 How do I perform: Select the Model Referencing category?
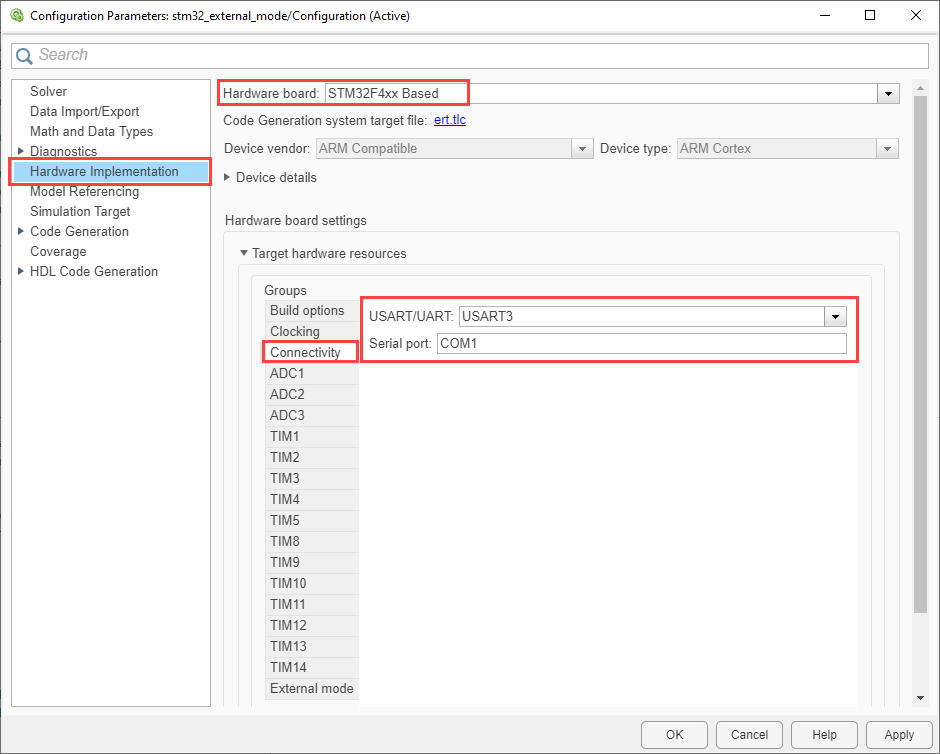[84, 191]
